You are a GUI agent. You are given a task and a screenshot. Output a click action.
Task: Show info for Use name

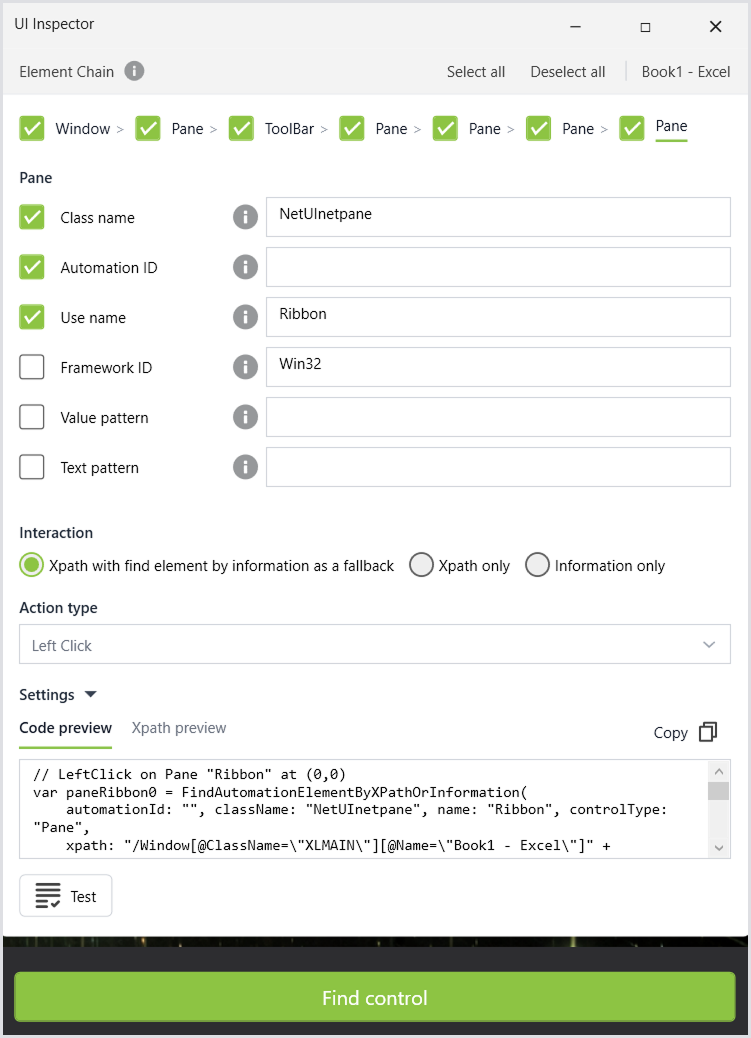coord(245,317)
